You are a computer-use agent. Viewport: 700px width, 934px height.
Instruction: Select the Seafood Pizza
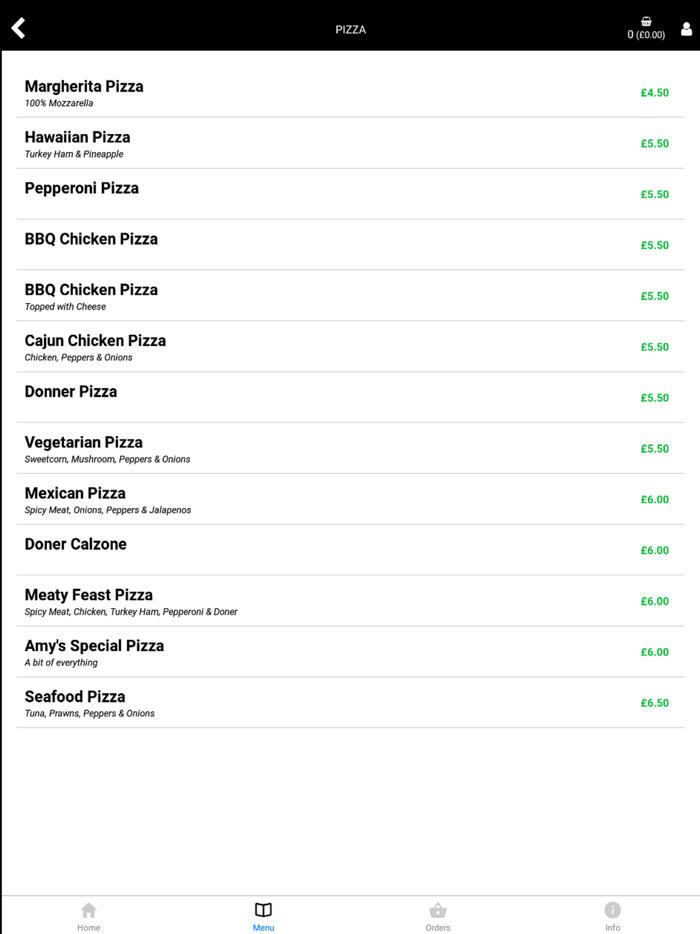[350, 702]
